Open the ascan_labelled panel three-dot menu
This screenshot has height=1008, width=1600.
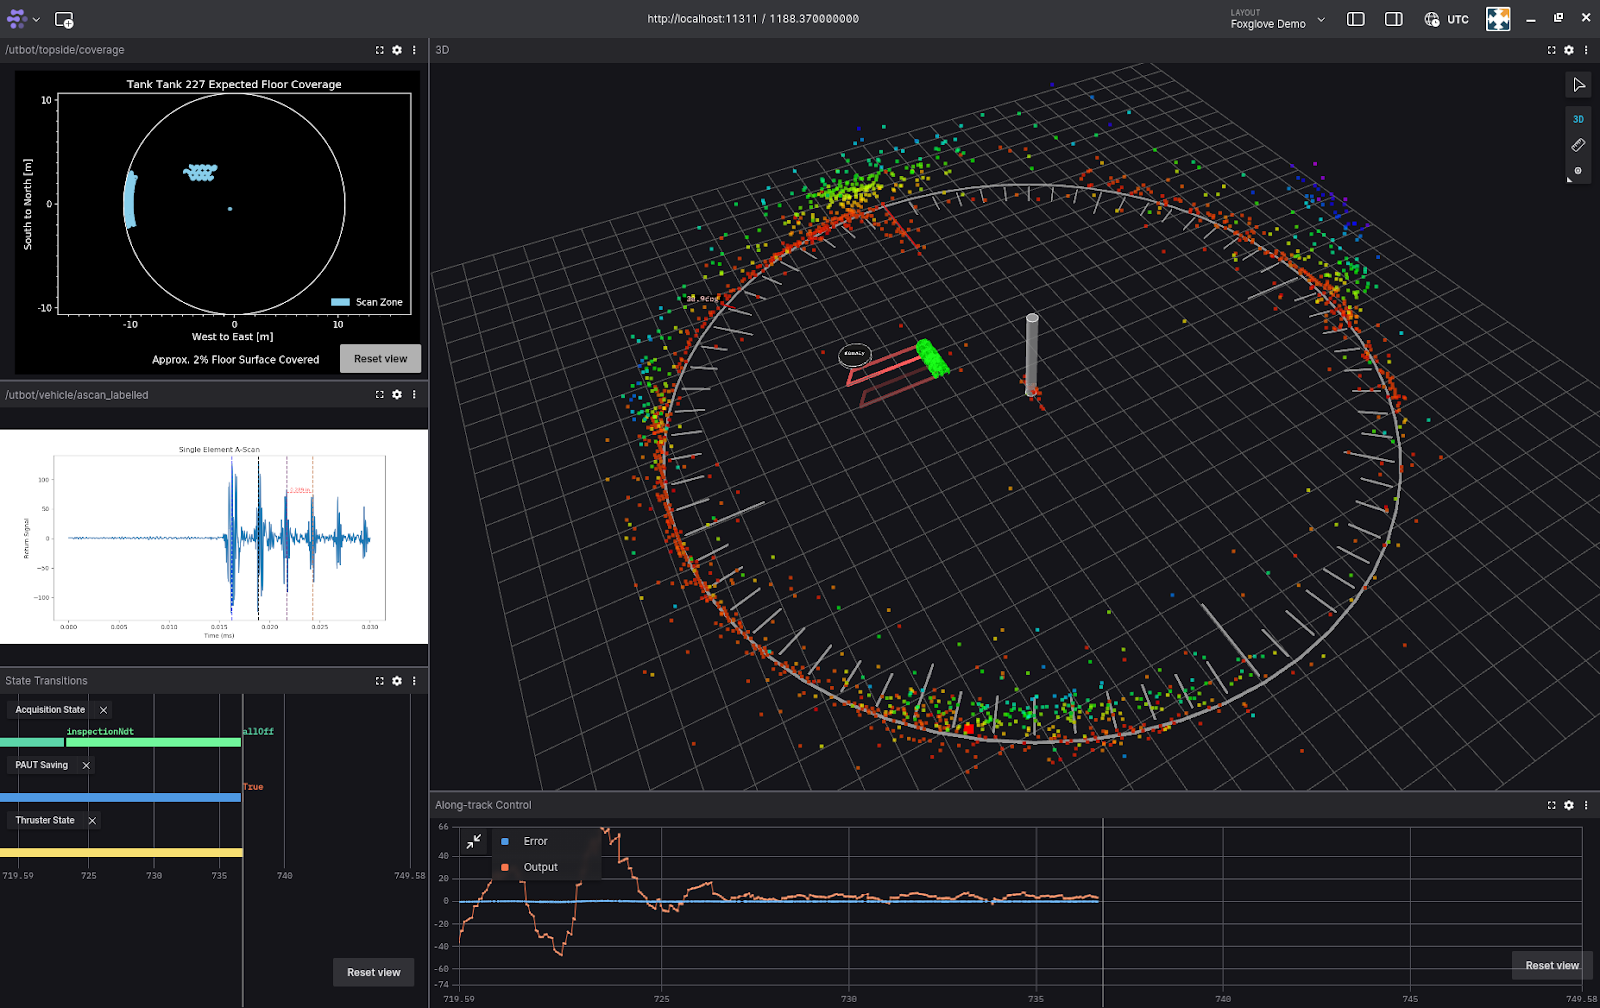414,395
